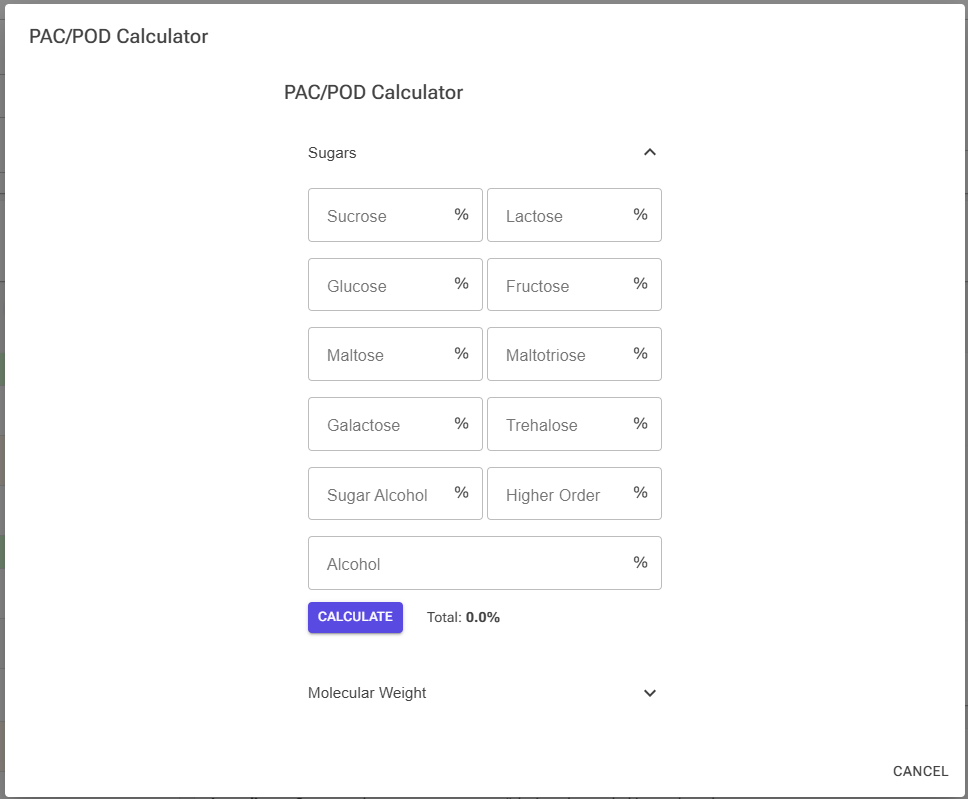Click the percent symbol in Alcohol field
The width and height of the screenshot is (968, 799).
[x=640, y=562]
